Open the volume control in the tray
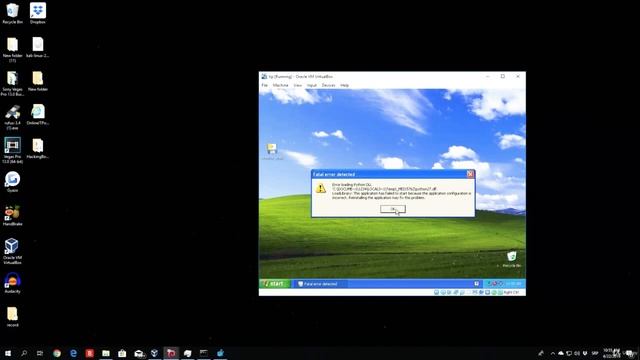This screenshot has height=360, width=640. point(577,353)
